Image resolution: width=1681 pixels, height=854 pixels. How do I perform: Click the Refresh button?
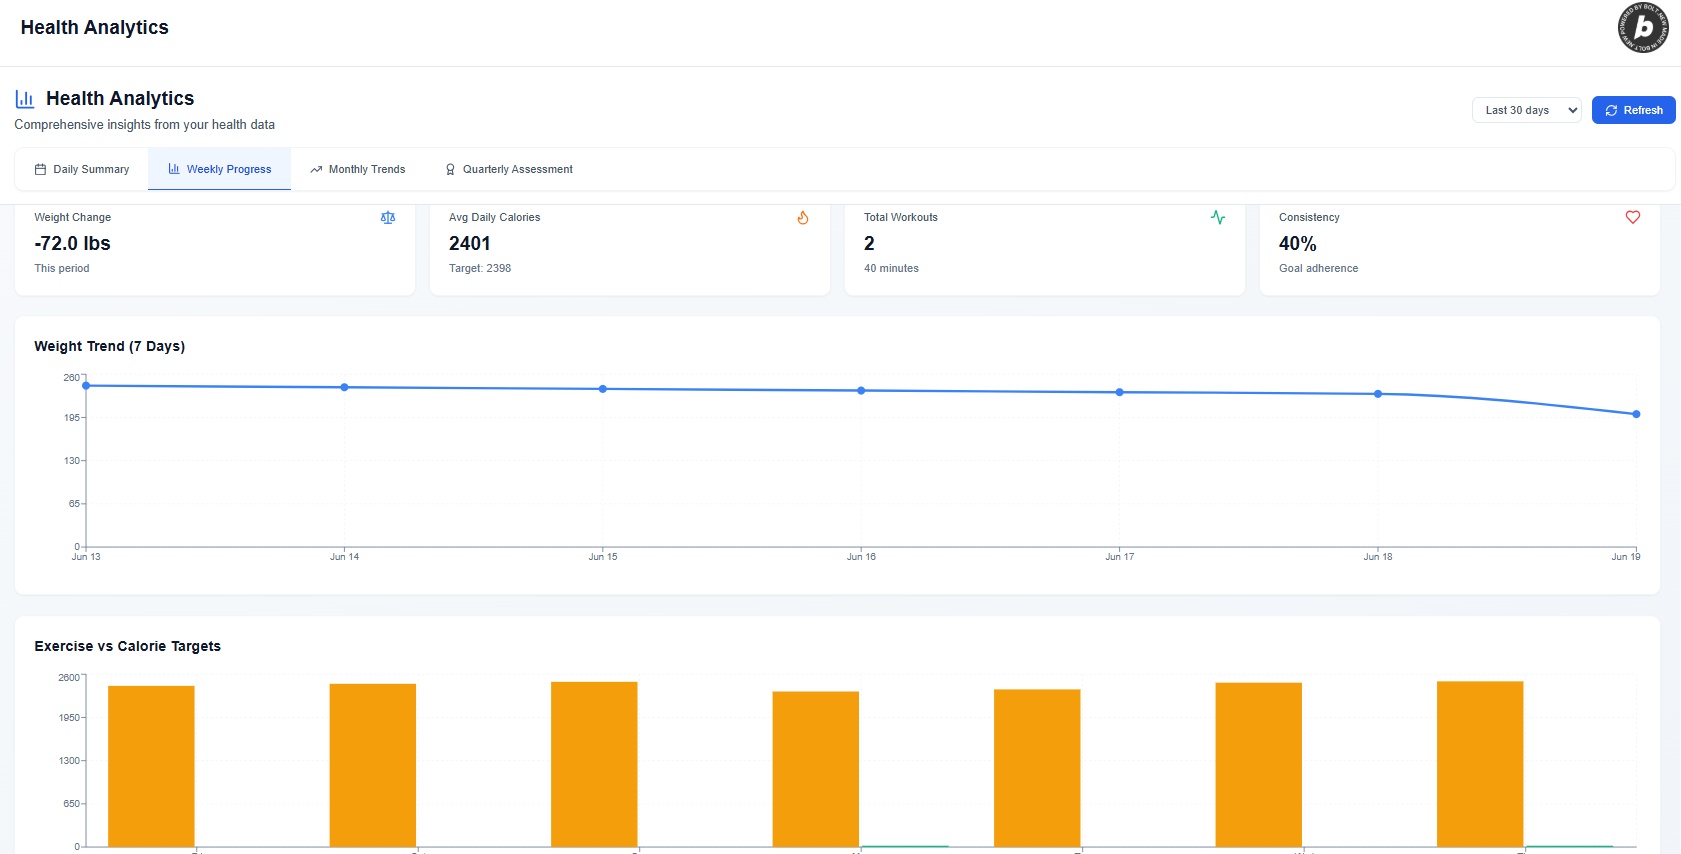coord(1633,110)
